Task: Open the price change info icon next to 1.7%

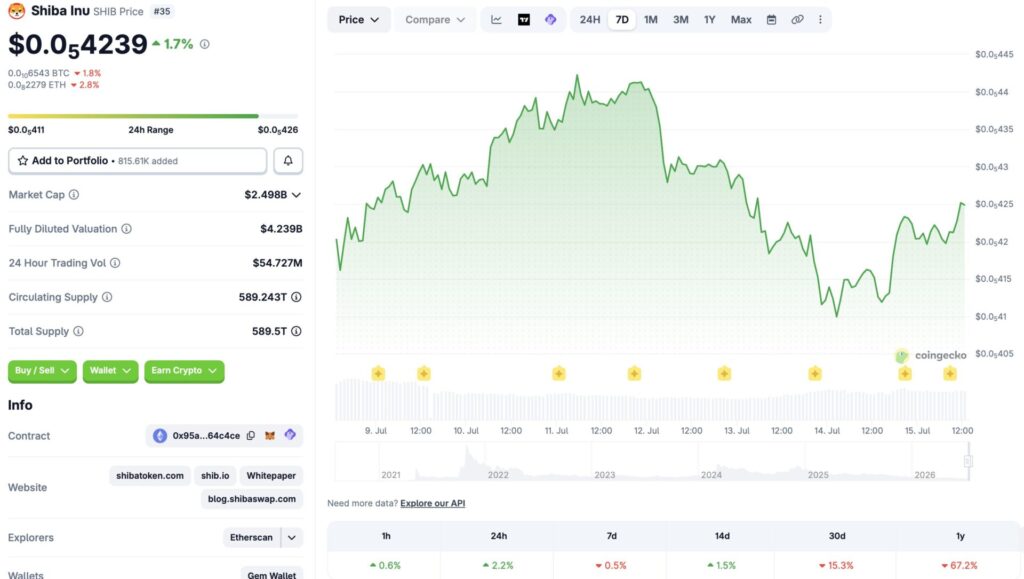Action: [x=204, y=44]
